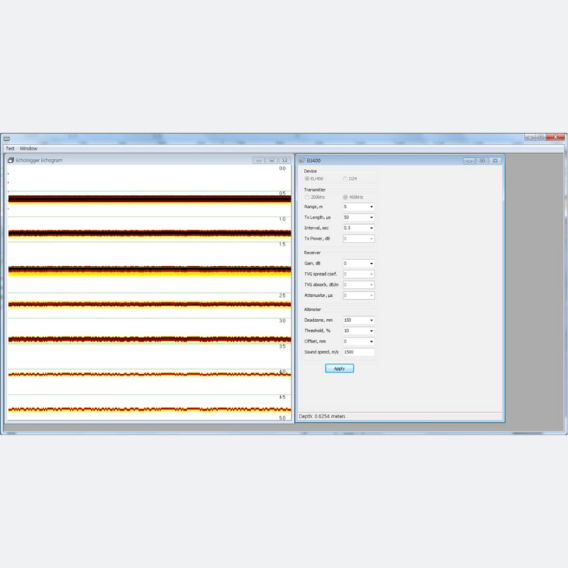
Task: Click the 2.5 depth scale label
Action: point(282,296)
